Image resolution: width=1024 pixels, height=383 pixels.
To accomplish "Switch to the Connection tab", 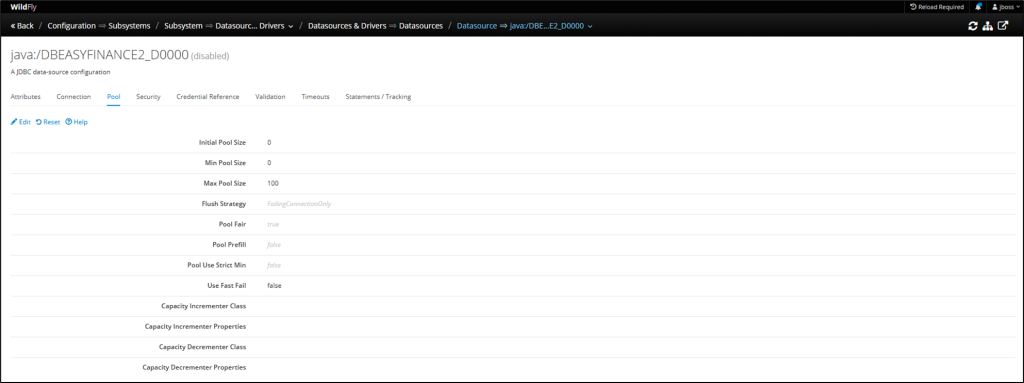I will point(74,97).
